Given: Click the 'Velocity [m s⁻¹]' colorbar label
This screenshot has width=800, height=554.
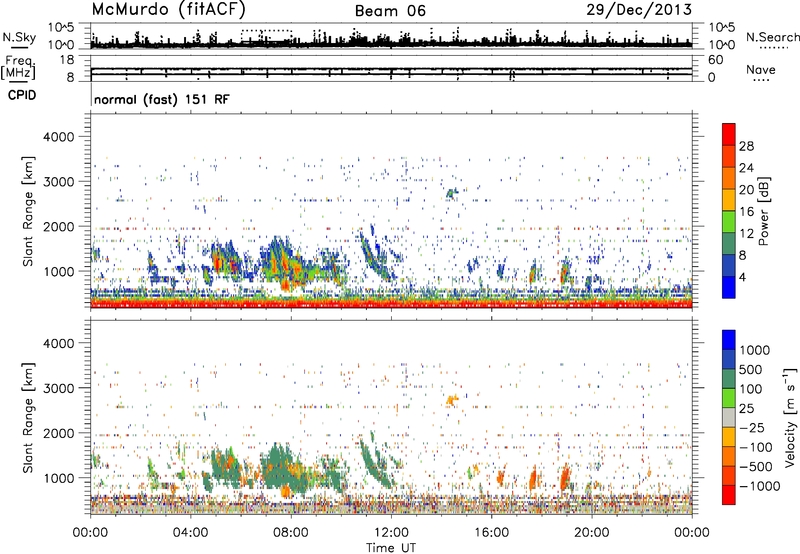Looking at the screenshot, I should [x=790, y=417].
